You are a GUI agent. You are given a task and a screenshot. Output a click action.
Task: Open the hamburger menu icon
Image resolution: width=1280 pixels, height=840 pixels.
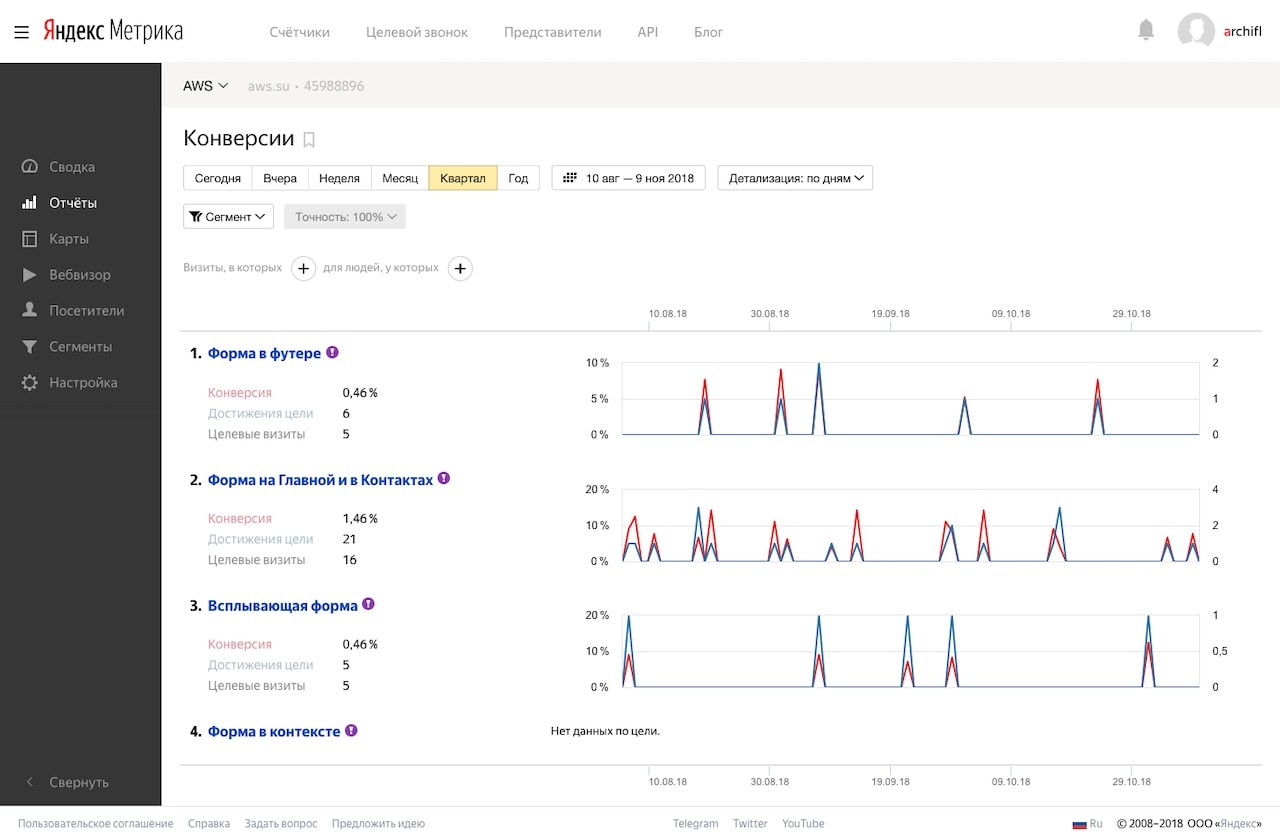[21, 31]
